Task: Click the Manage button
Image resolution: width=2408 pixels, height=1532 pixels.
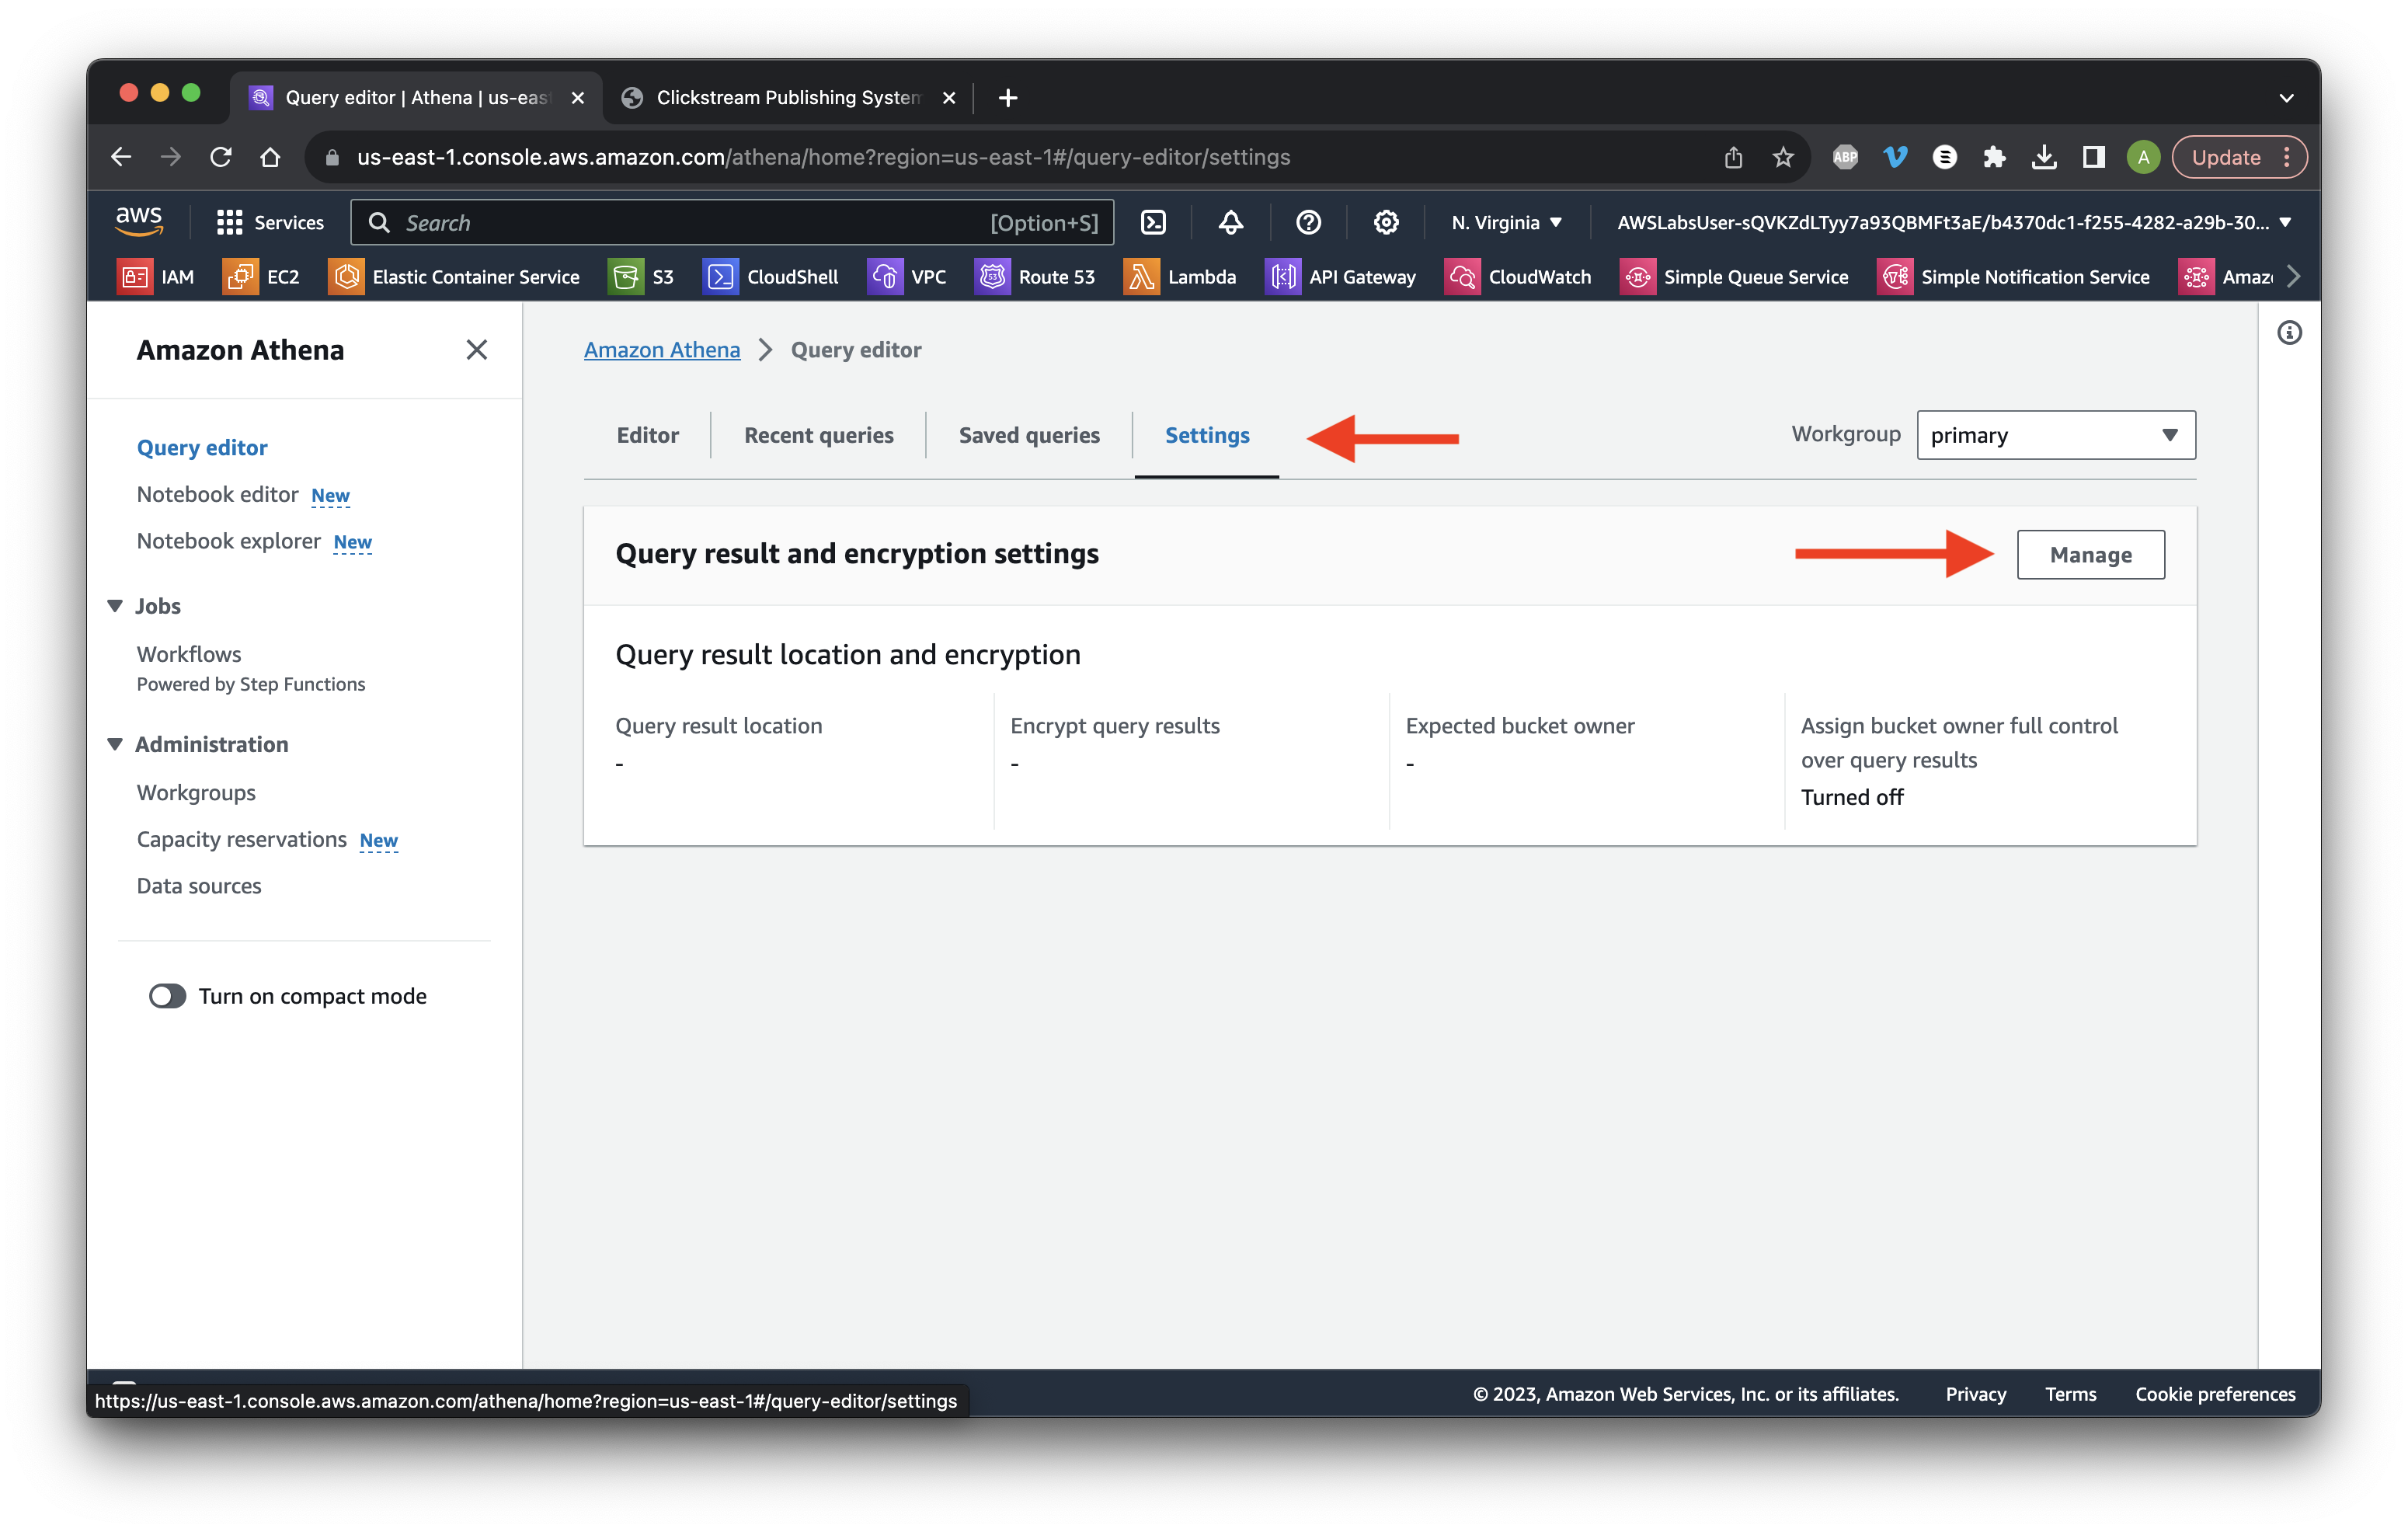Action: pyautogui.click(x=2090, y=555)
